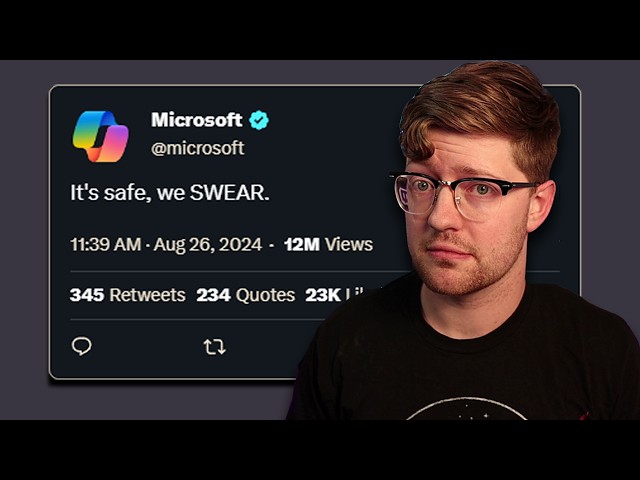Click the Copilot logo profile avatar
This screenshot has width=640, height=480.
pos(100,136)
